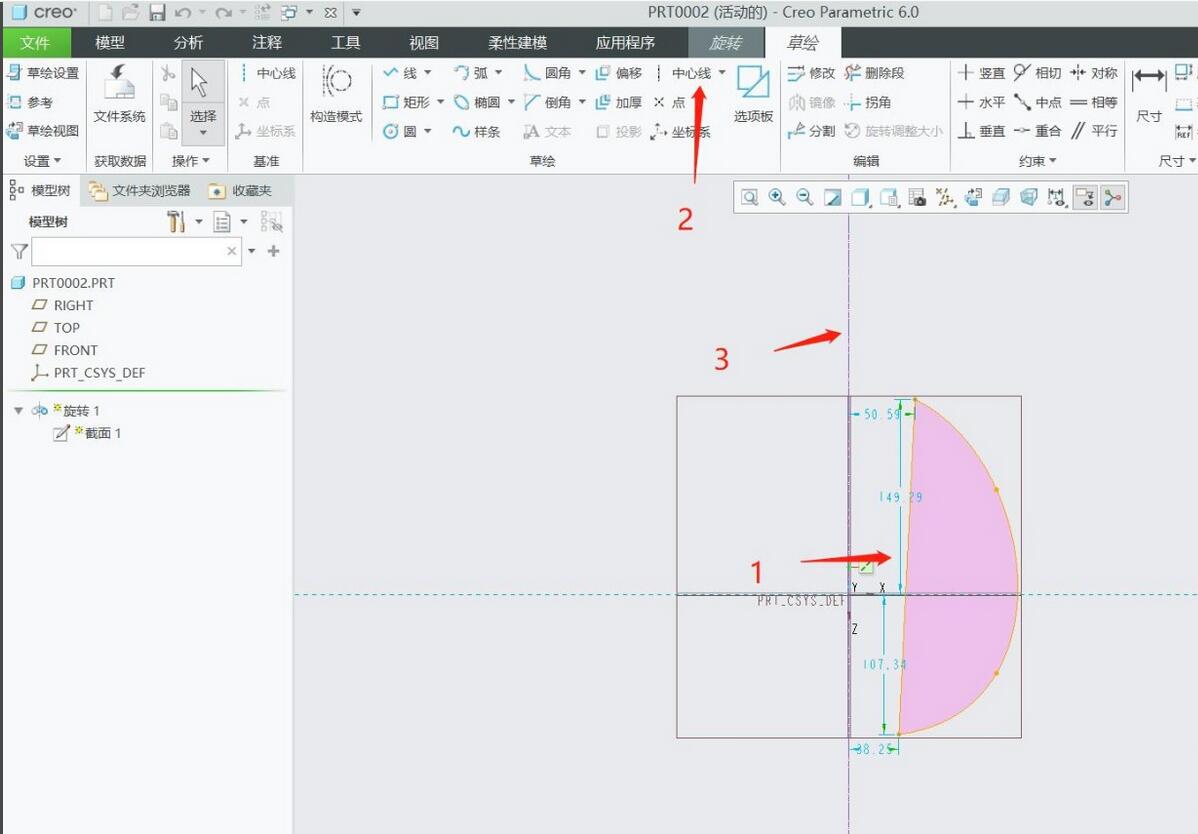Toggle 构造模式 construction mode

tap(336, 94)
